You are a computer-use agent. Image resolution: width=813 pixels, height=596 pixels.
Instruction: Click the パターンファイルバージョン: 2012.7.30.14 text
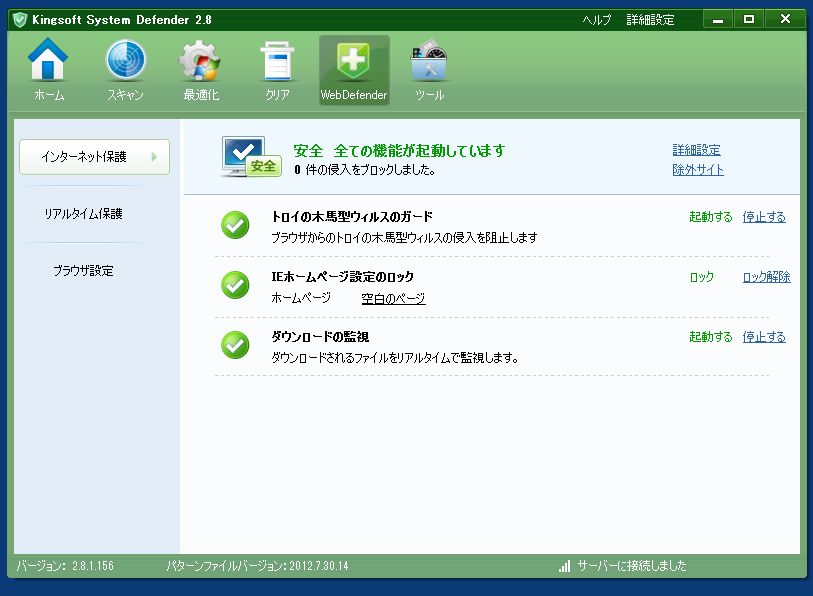257,566
